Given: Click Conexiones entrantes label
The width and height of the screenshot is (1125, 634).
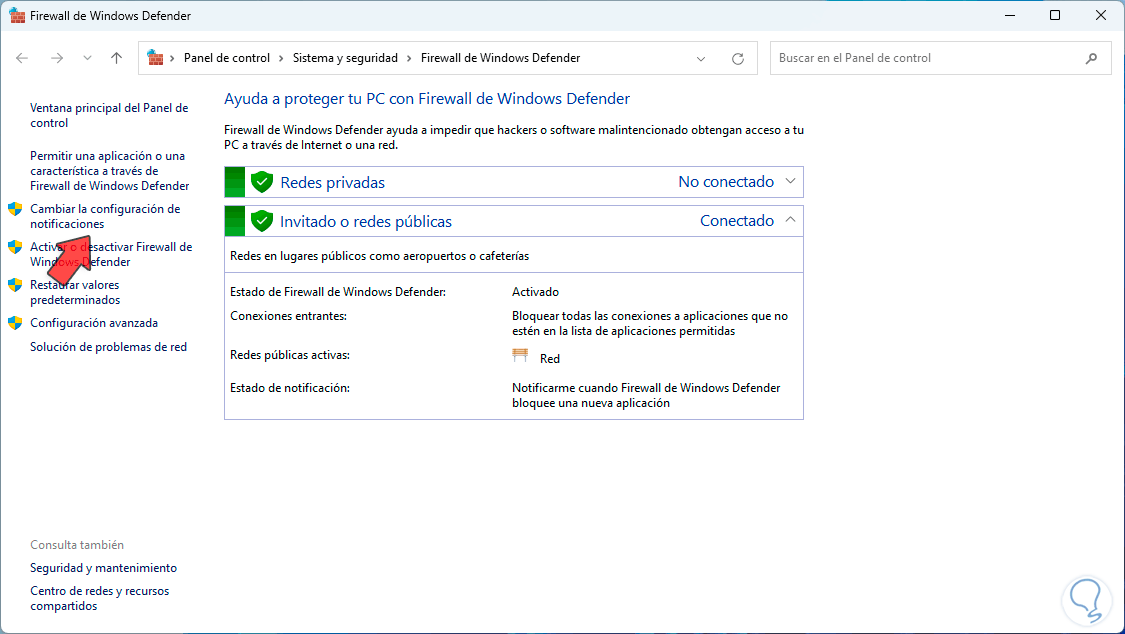Looking at the screenshot, I should [288, 316].
